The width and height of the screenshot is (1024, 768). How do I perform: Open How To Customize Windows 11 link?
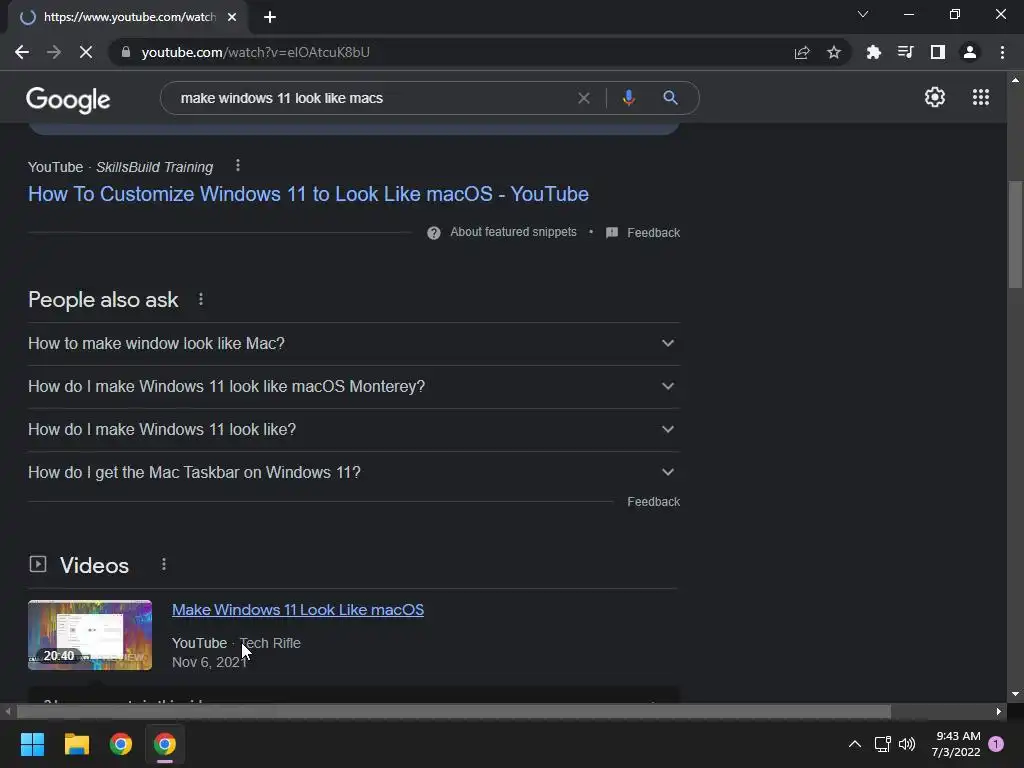click(x=308, y=194)
